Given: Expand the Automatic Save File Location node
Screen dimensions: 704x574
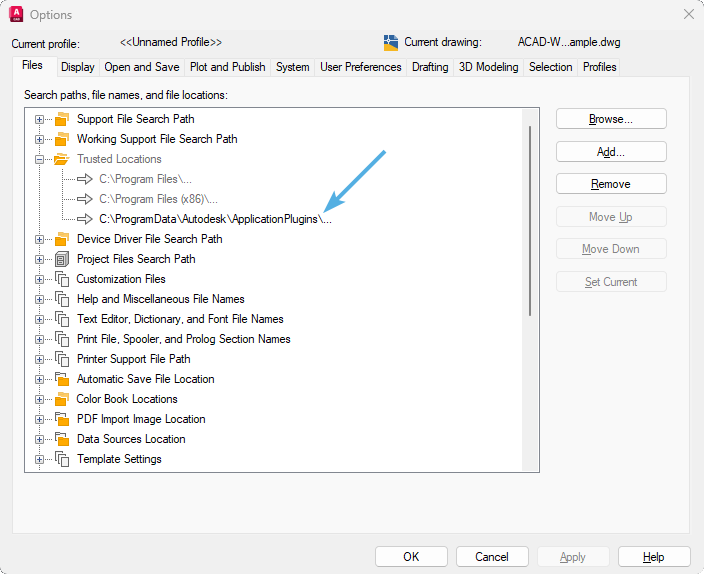Looking at the screenshot, I should [40, 380].
